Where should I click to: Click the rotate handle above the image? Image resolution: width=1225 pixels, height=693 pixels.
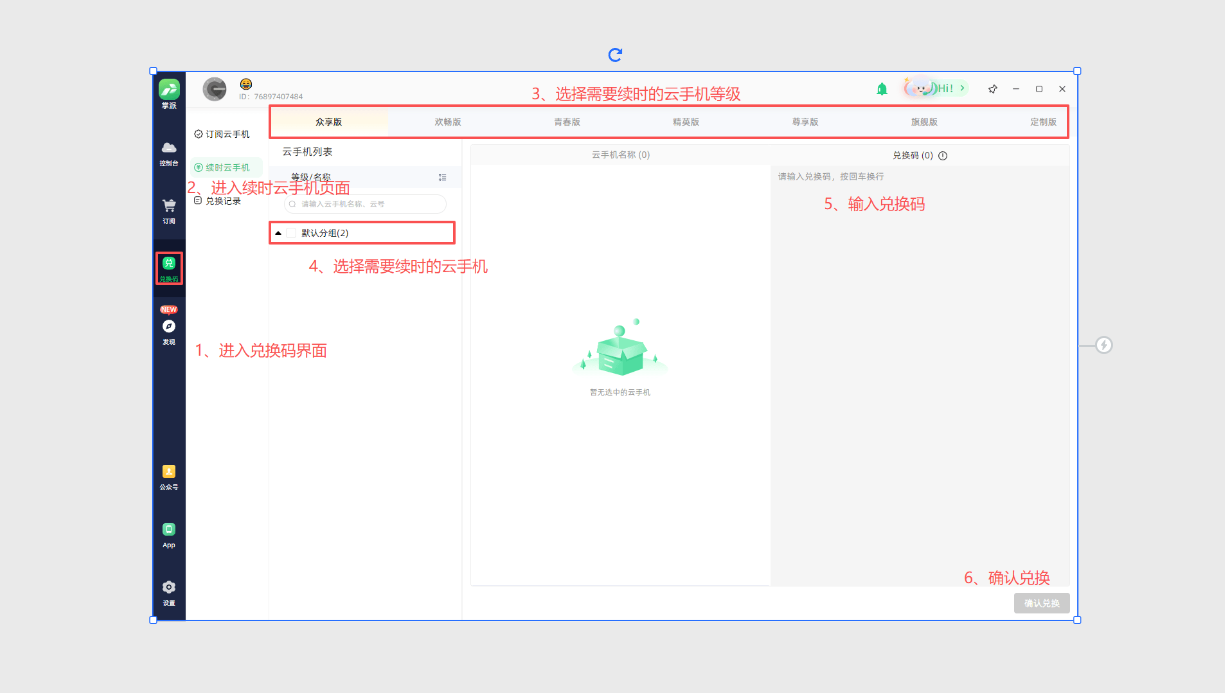[x=615, y=55]
